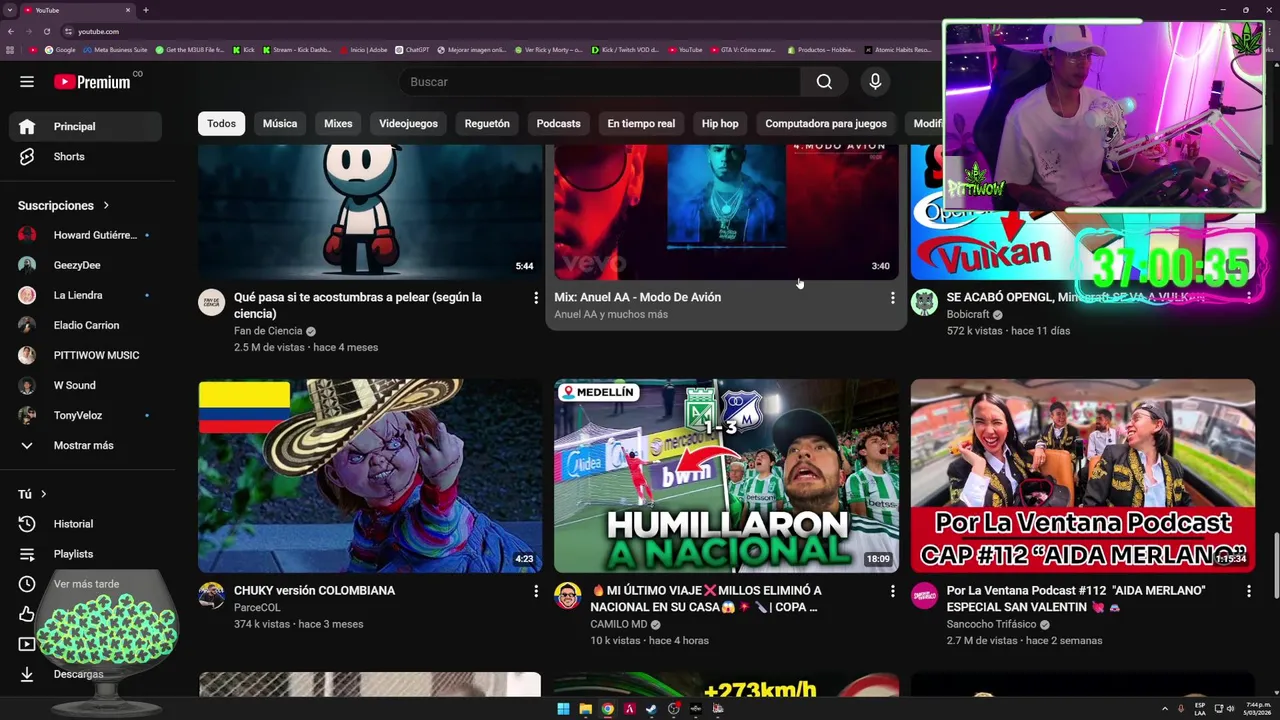Open a new browser tab
The height and width of the screenshot is (720, 1280).
146,10
